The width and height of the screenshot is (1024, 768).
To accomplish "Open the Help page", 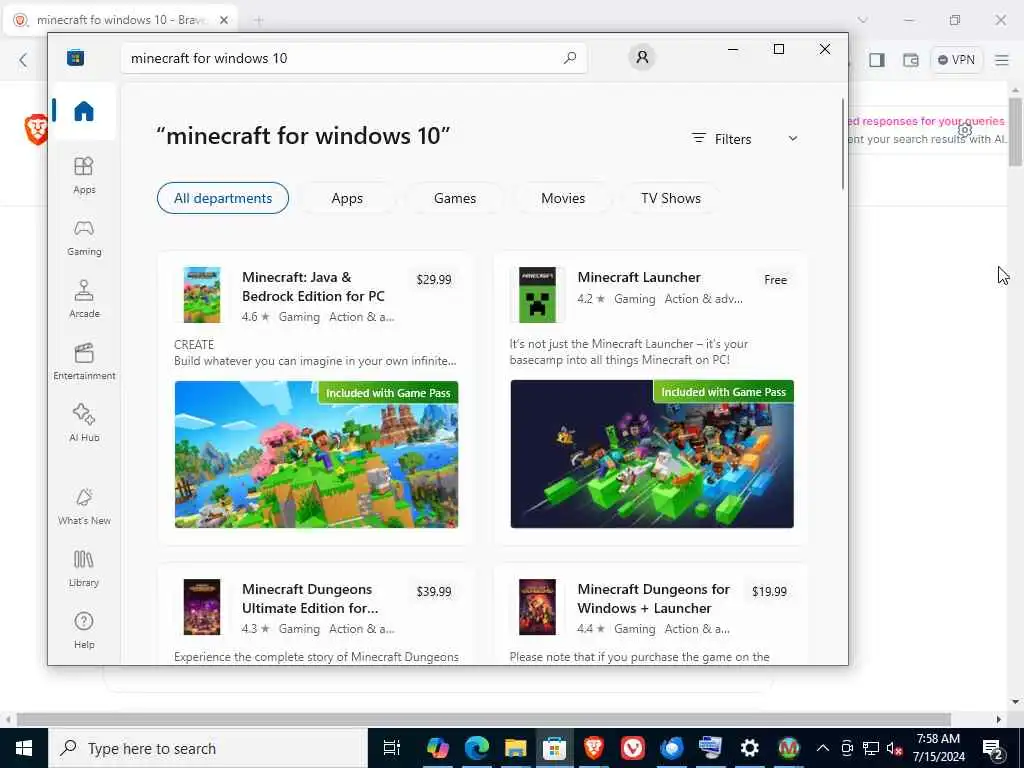I will pos(84,631).
